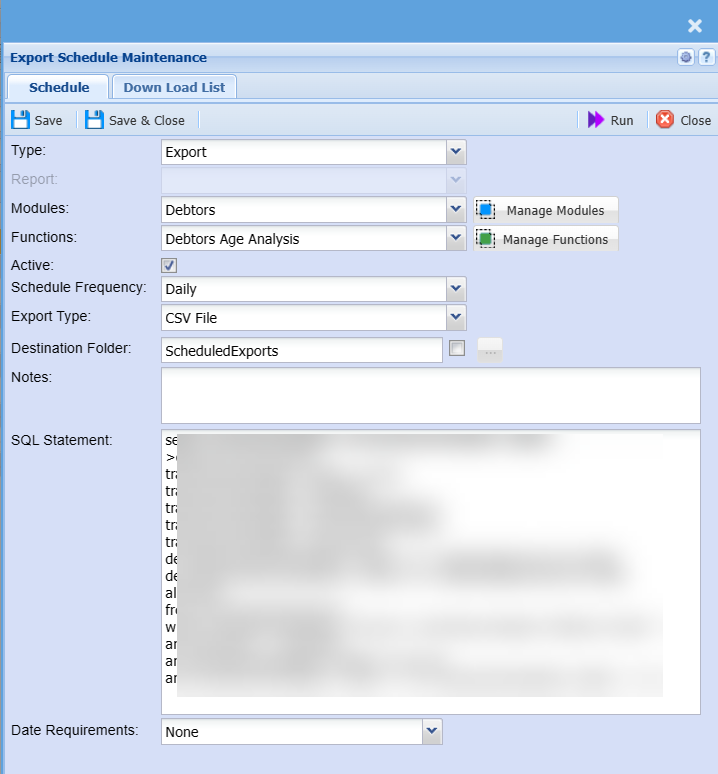Click the Date Requirements field showing None

pos(292,732)
